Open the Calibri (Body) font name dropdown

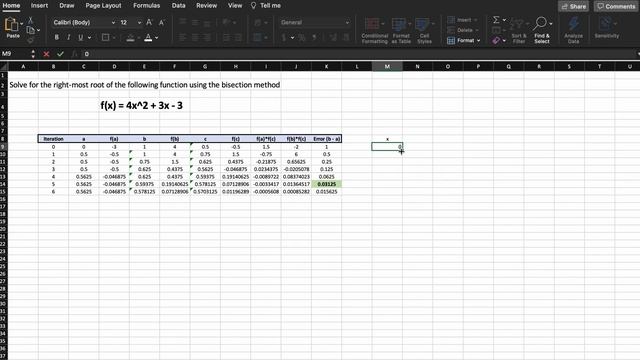coord(113,22)
